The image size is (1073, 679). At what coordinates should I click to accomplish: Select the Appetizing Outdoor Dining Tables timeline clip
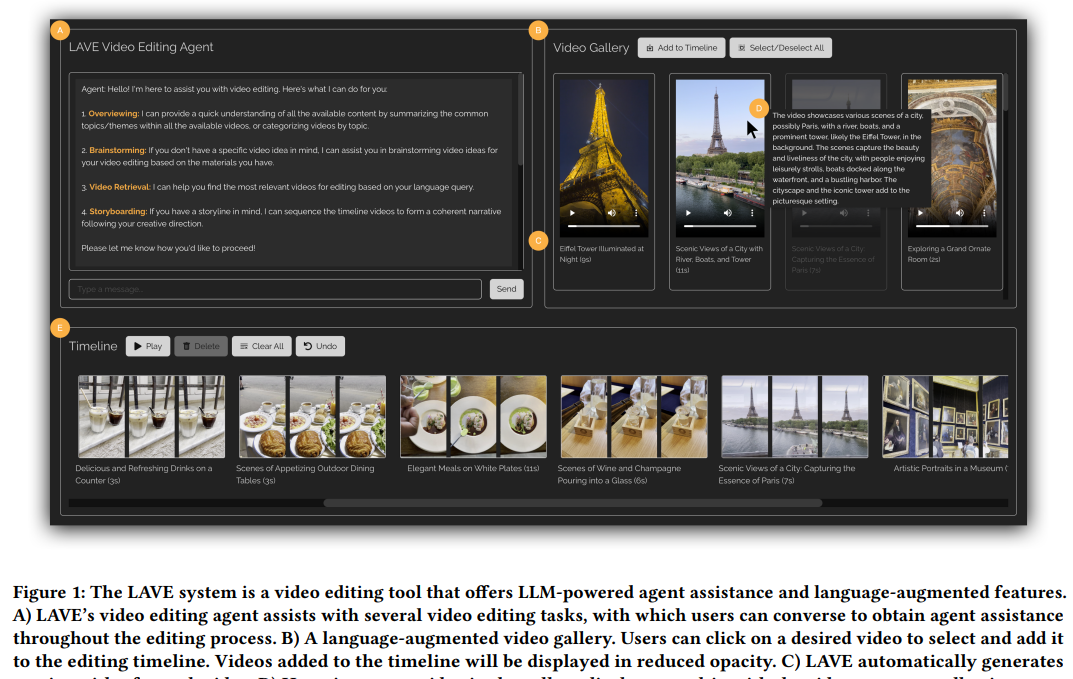[312, 416]
